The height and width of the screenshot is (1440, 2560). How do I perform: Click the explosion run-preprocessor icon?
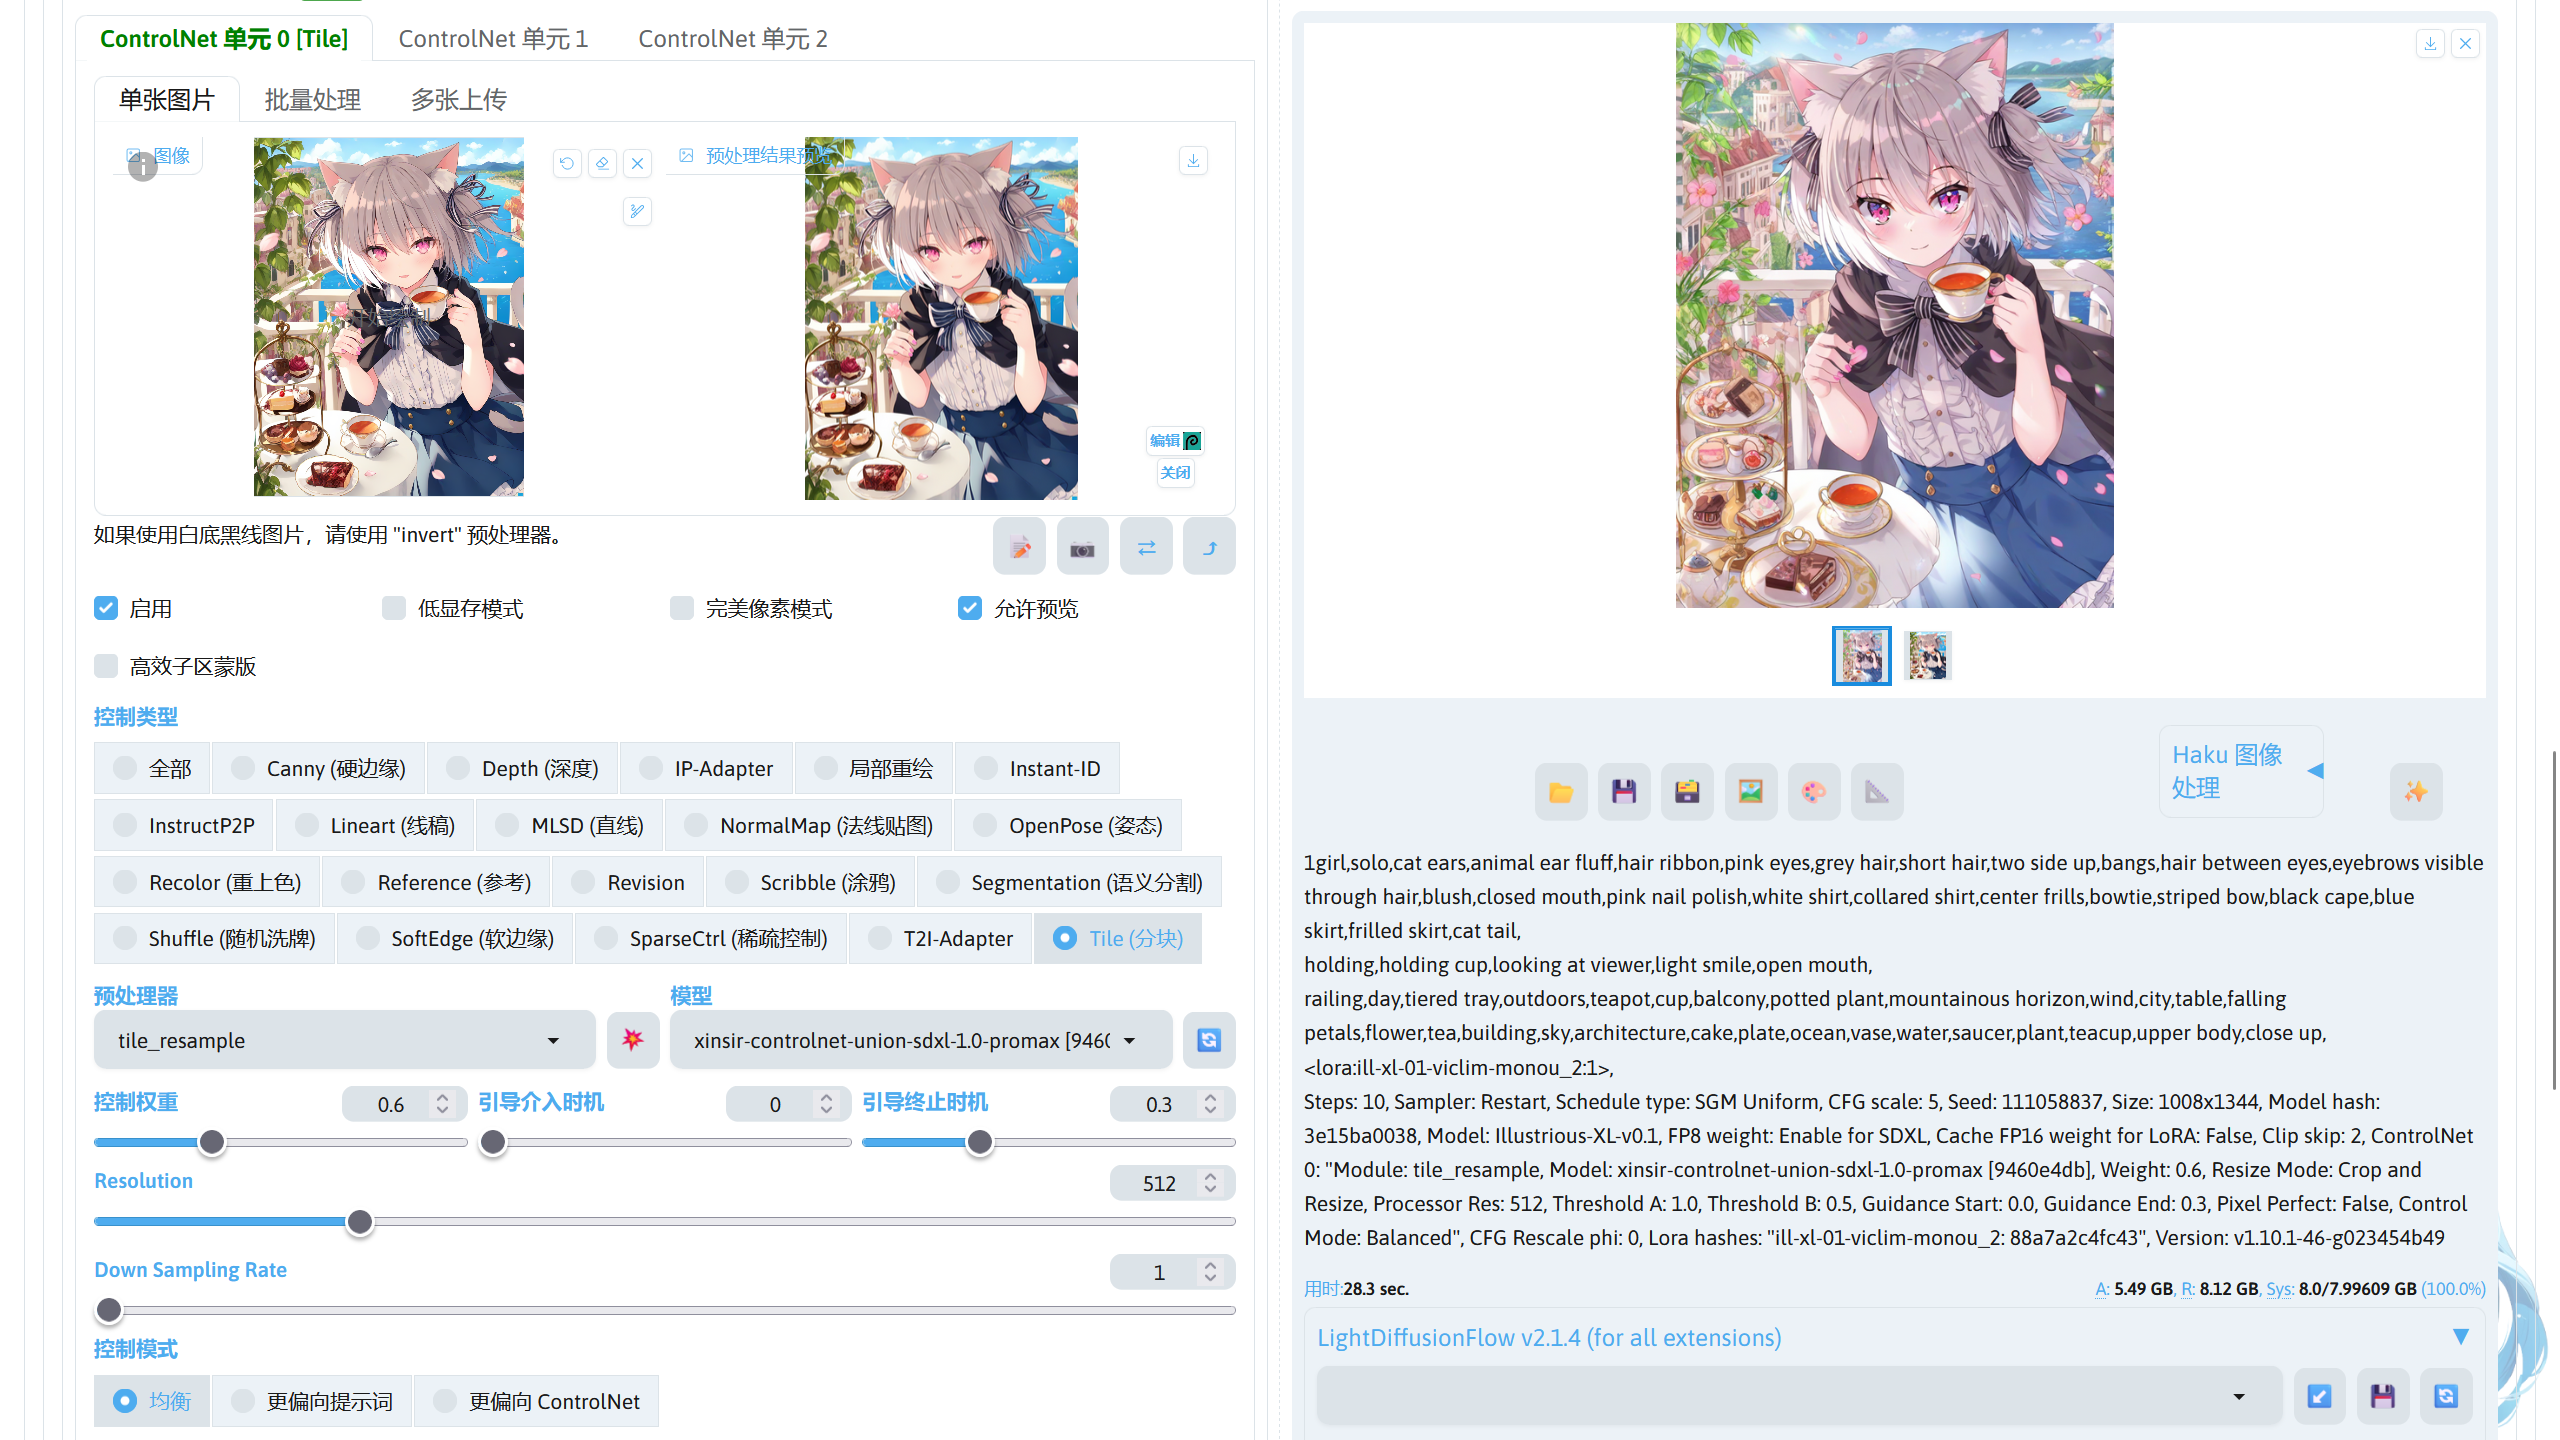pos(632,1040)
